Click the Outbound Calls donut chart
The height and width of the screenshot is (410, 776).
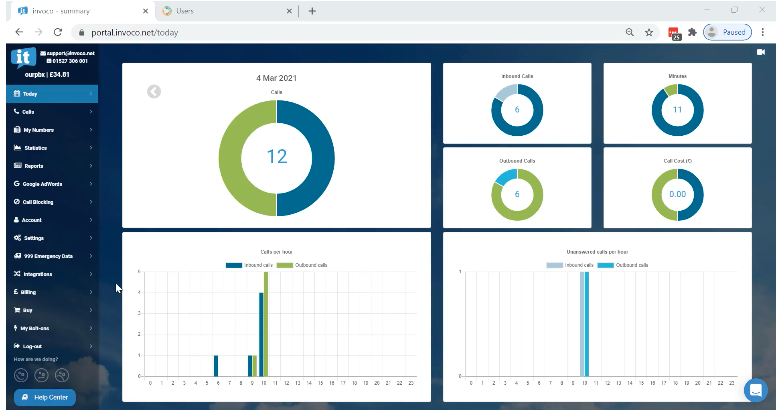coord(517,195)
